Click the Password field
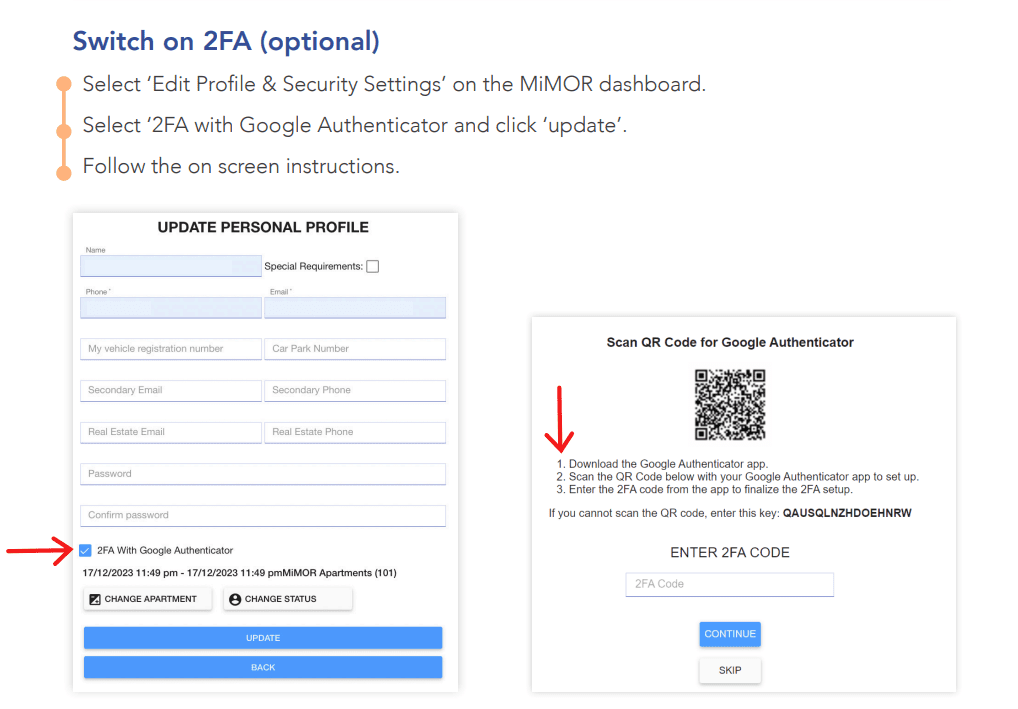Image resolution: width=1018 pixels, height=709 pixels. (x=263, y=474)
